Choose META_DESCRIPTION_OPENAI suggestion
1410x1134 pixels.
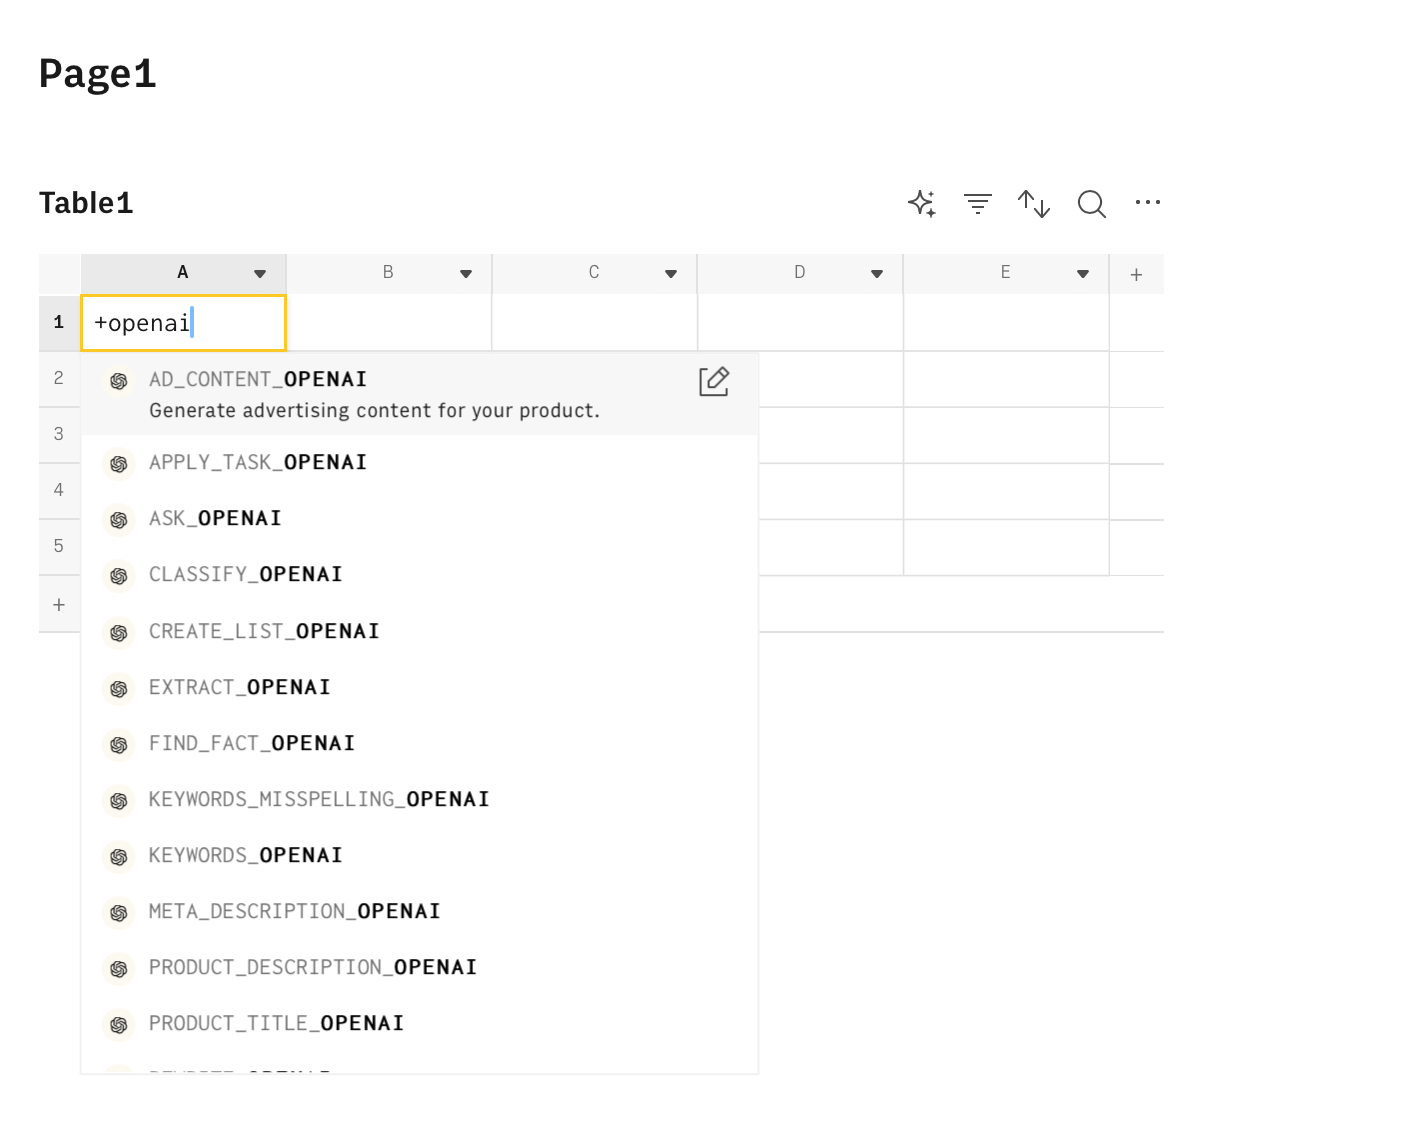(x=419, y=912)
